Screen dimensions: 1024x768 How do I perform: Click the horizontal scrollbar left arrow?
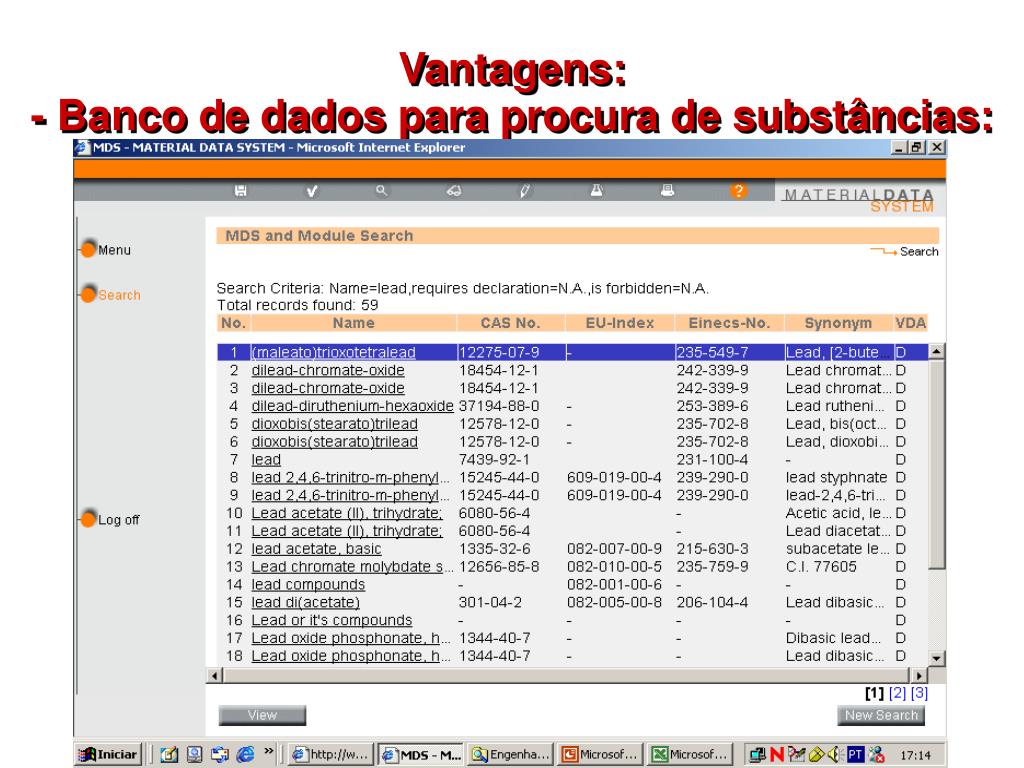pyautogui.click(x=214, y=675)
